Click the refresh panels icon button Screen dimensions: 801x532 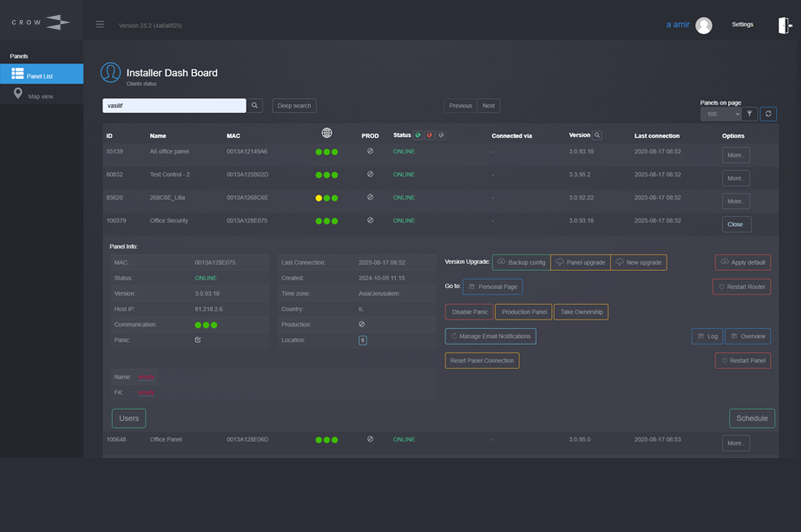pyautogui.click(x=768, y=114)
